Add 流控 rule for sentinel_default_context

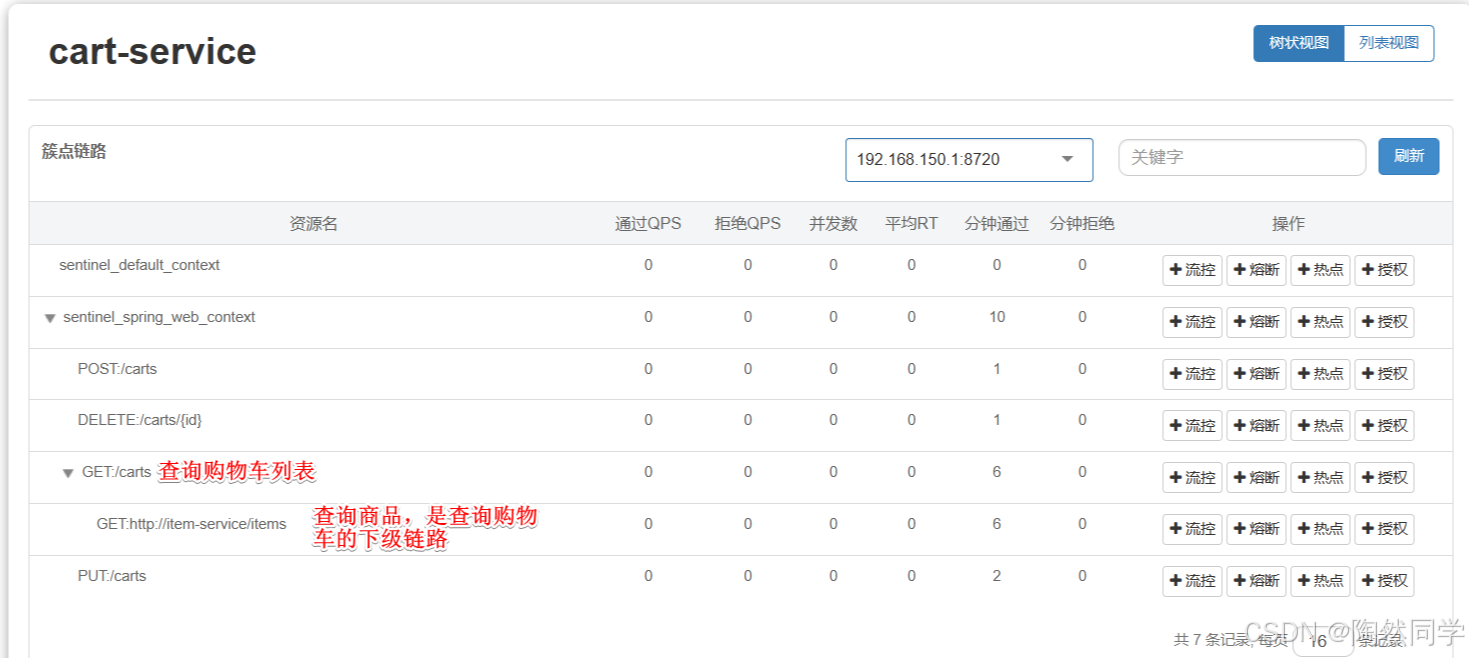coord(1192,270)
